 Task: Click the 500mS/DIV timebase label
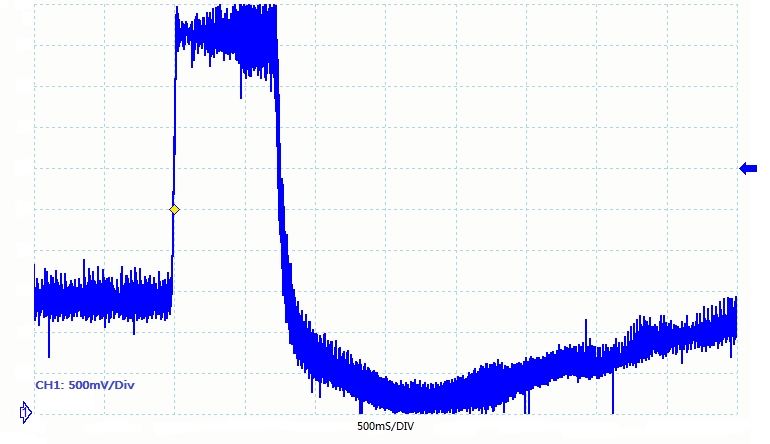click(x=385, y=427)
